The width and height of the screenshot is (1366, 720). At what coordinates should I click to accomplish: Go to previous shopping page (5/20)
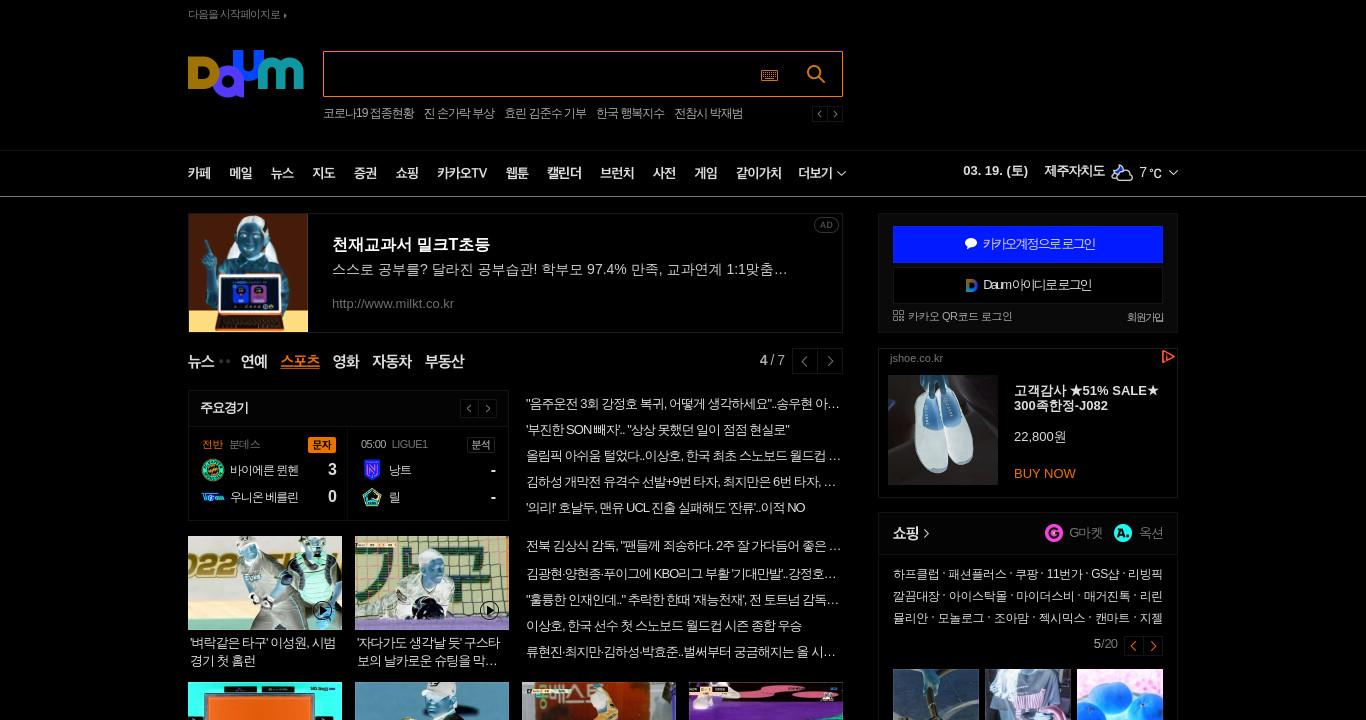tap(1134, 646)
